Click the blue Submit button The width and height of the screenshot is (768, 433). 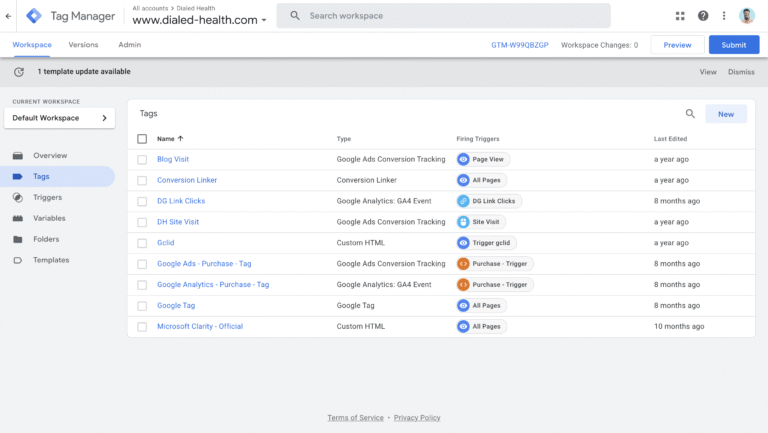(733, 45)
